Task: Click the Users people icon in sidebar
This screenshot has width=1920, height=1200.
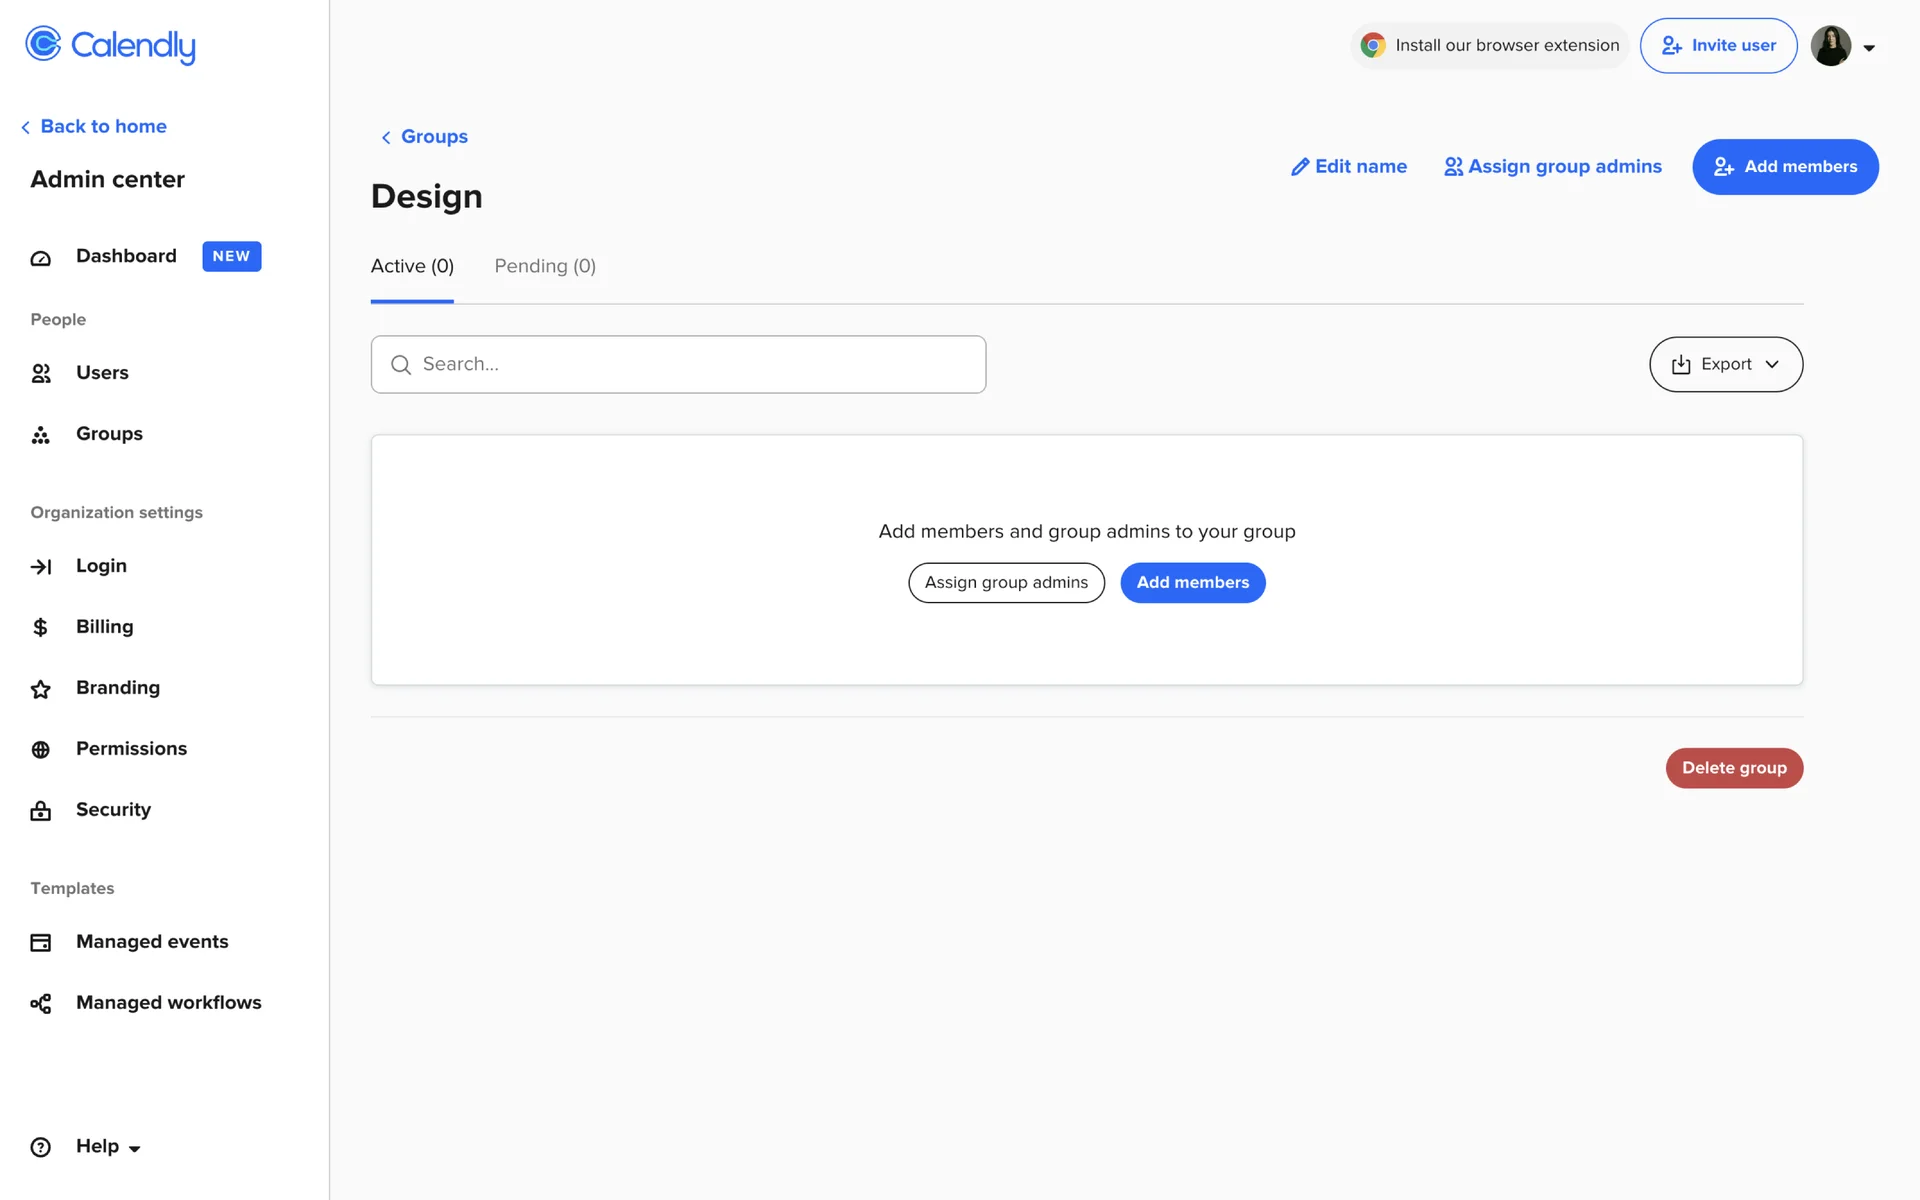Action: (x=41, y=374)
